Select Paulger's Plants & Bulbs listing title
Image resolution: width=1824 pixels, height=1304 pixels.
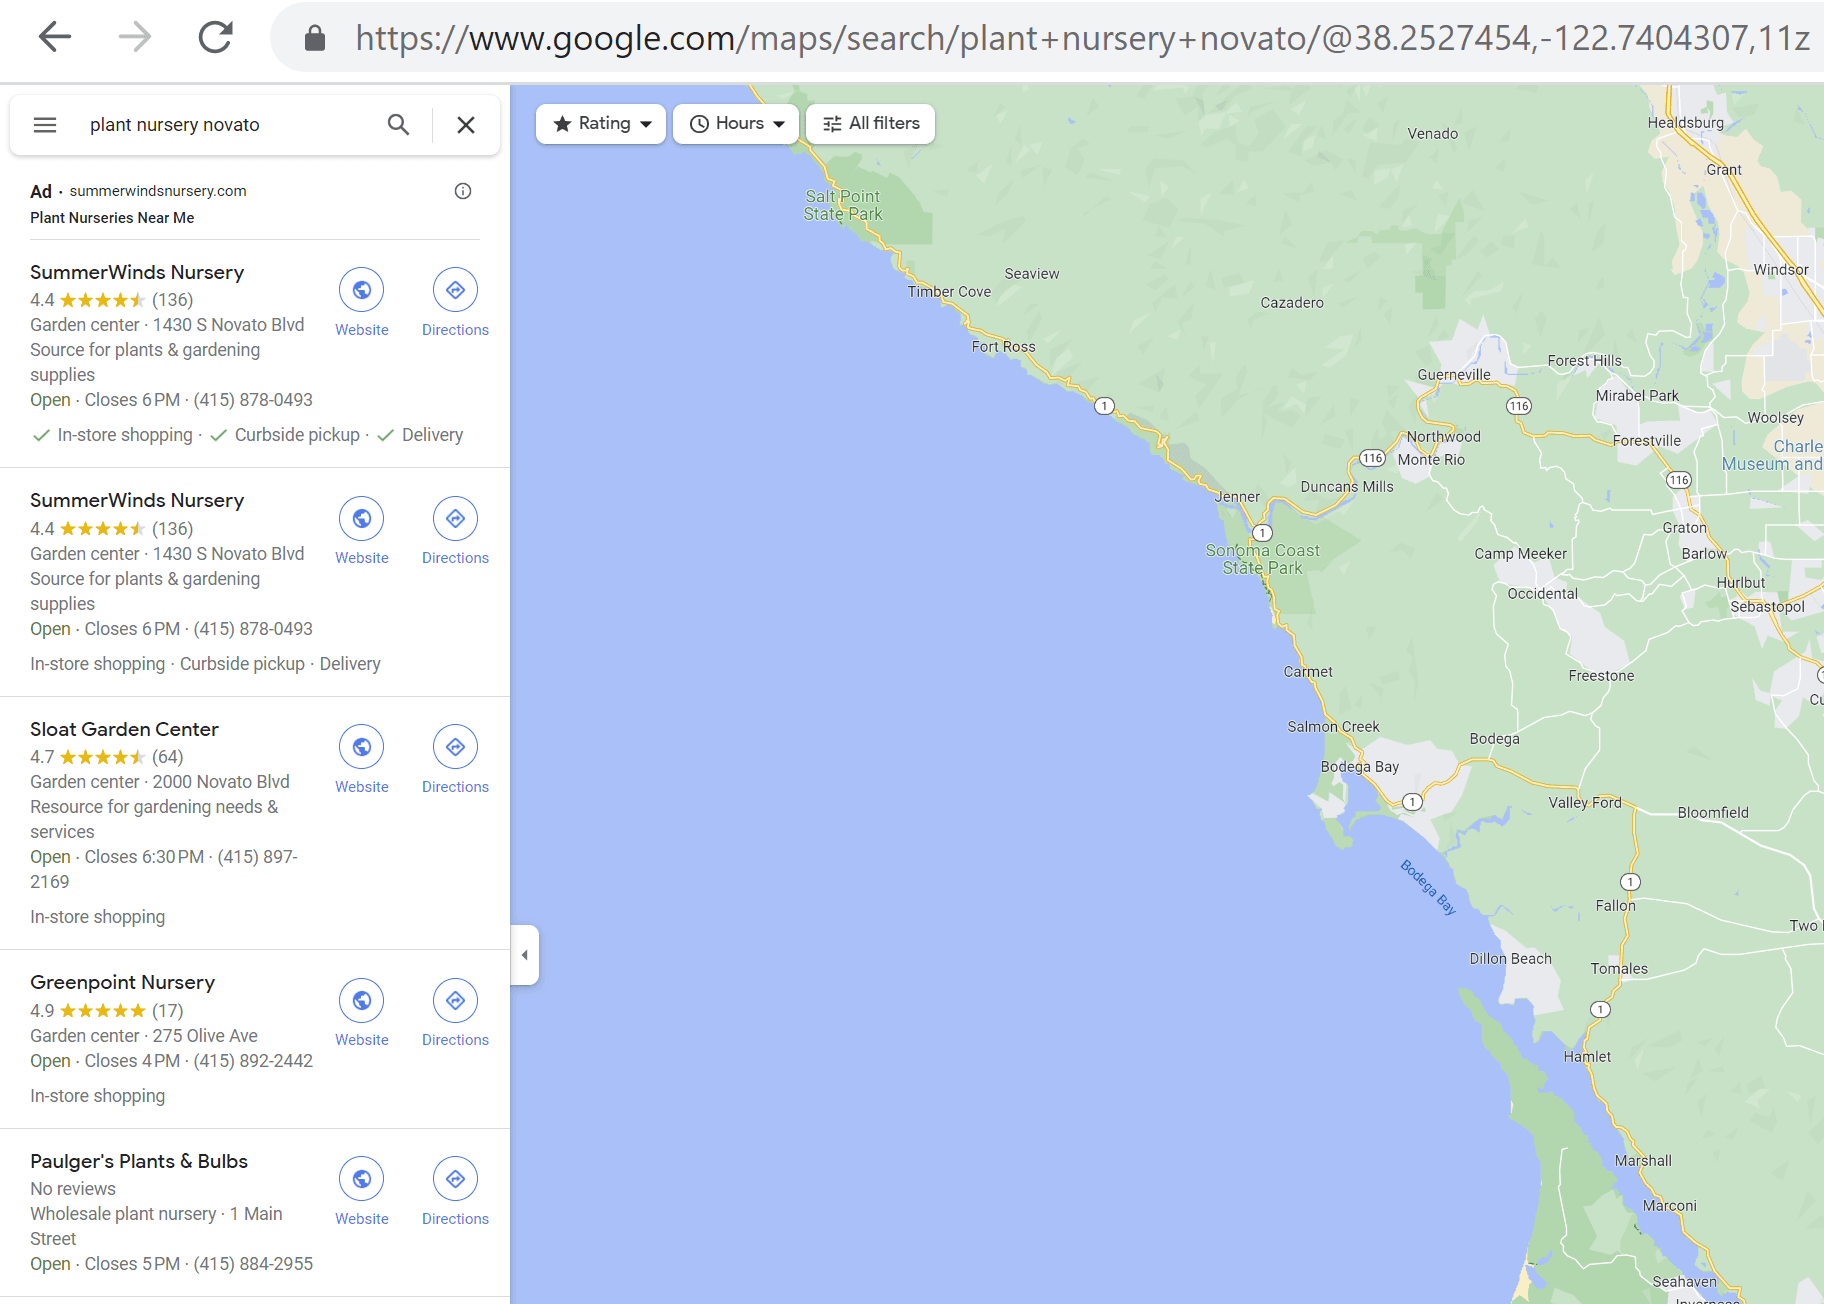[139, 1161]
